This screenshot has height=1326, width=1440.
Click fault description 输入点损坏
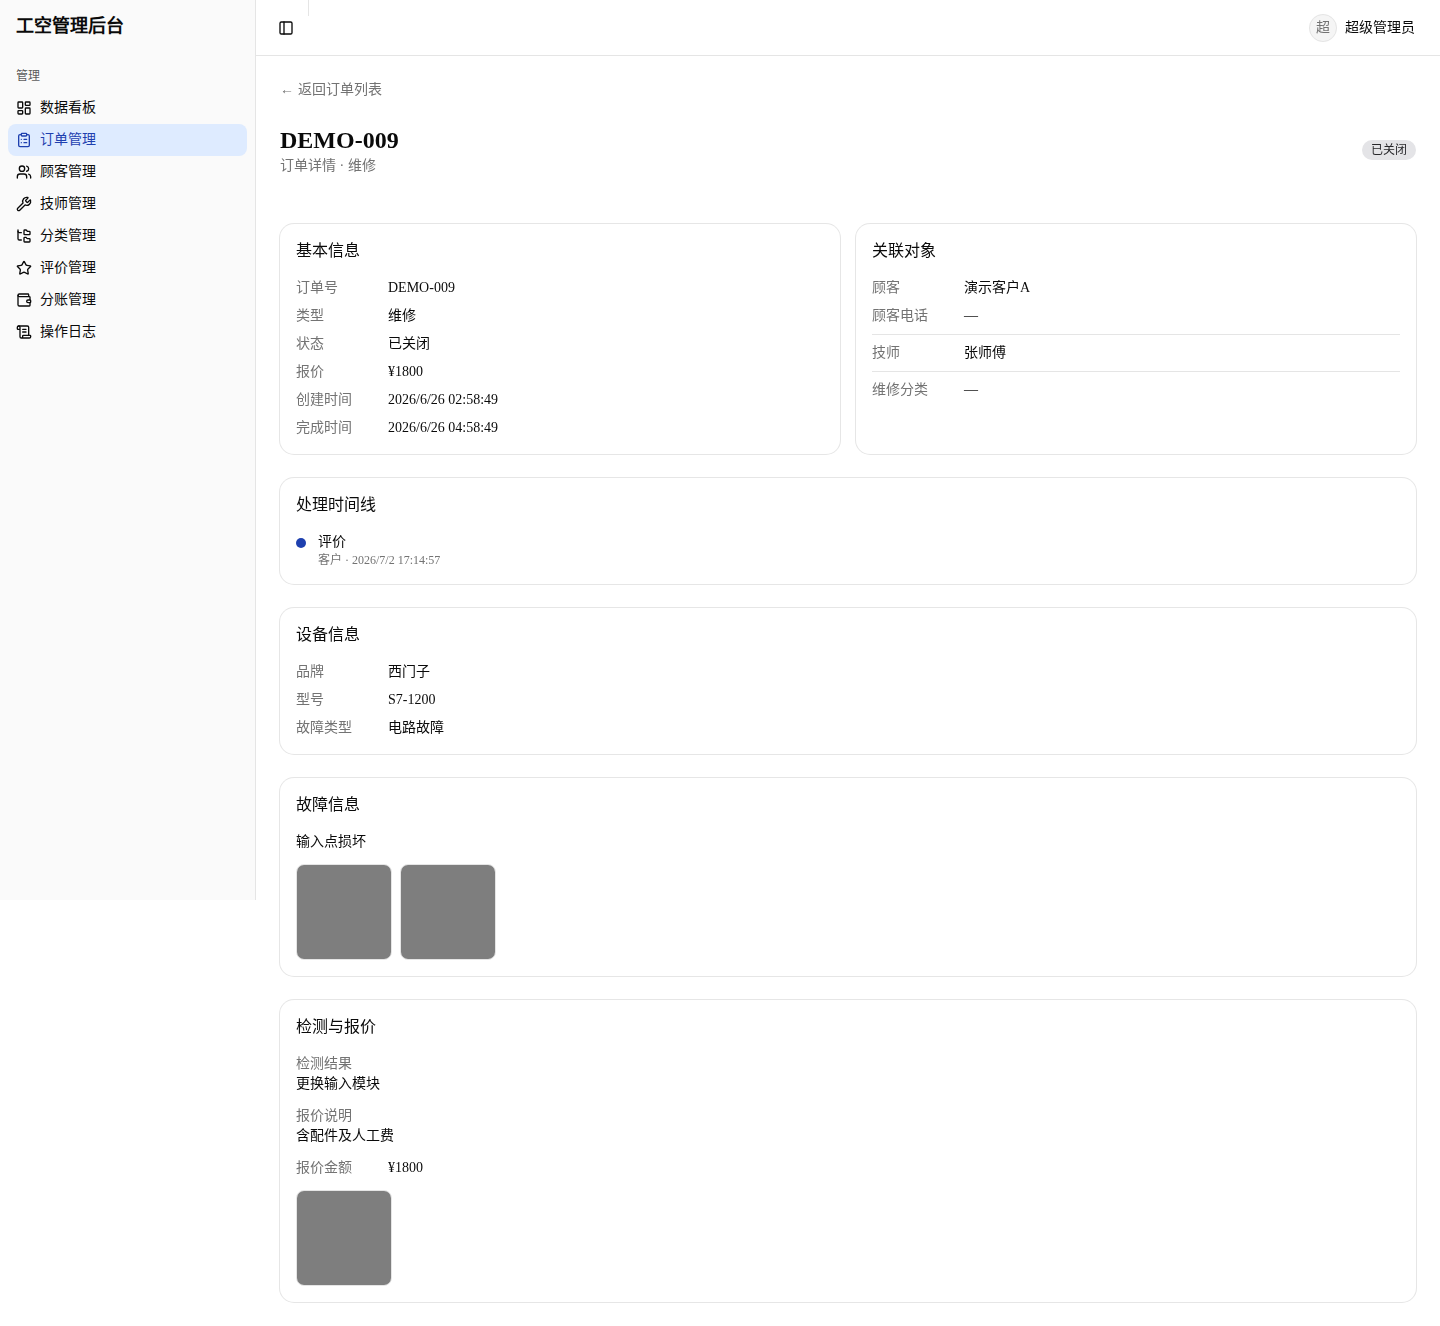coord(331,842)
